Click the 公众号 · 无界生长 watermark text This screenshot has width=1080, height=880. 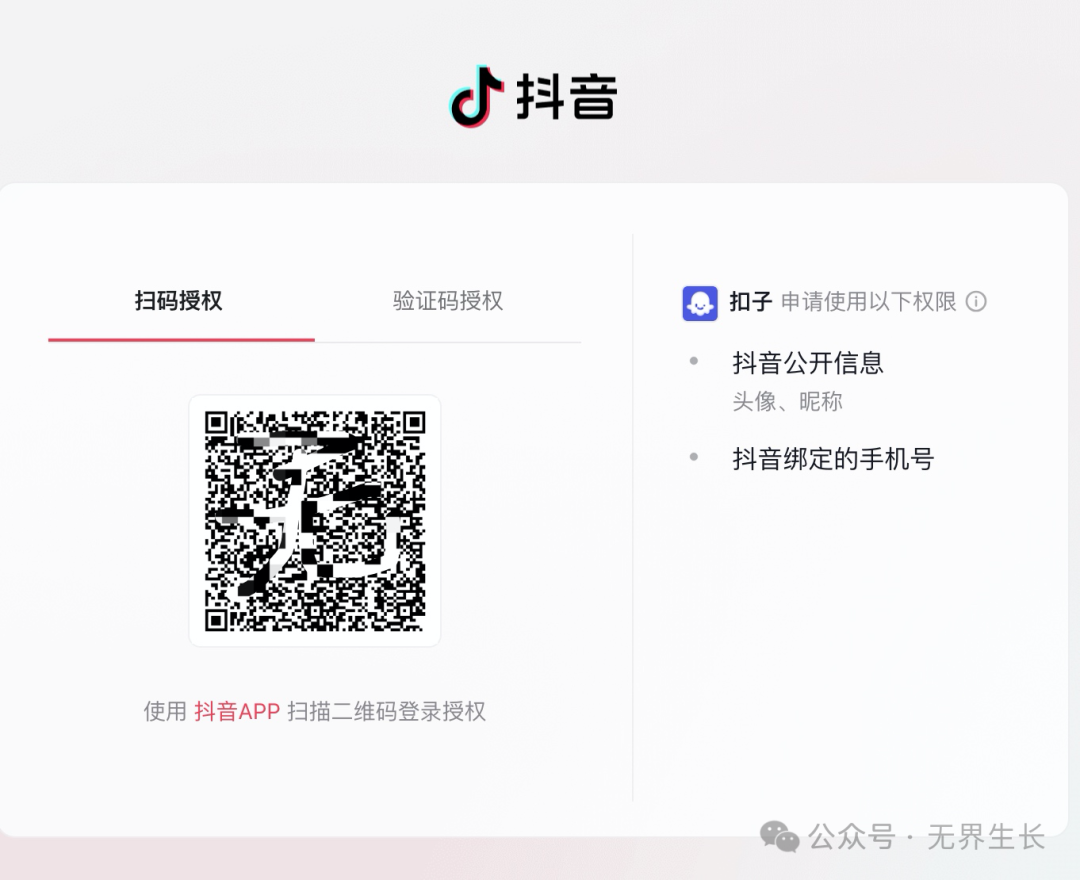(x=926, y=837)
